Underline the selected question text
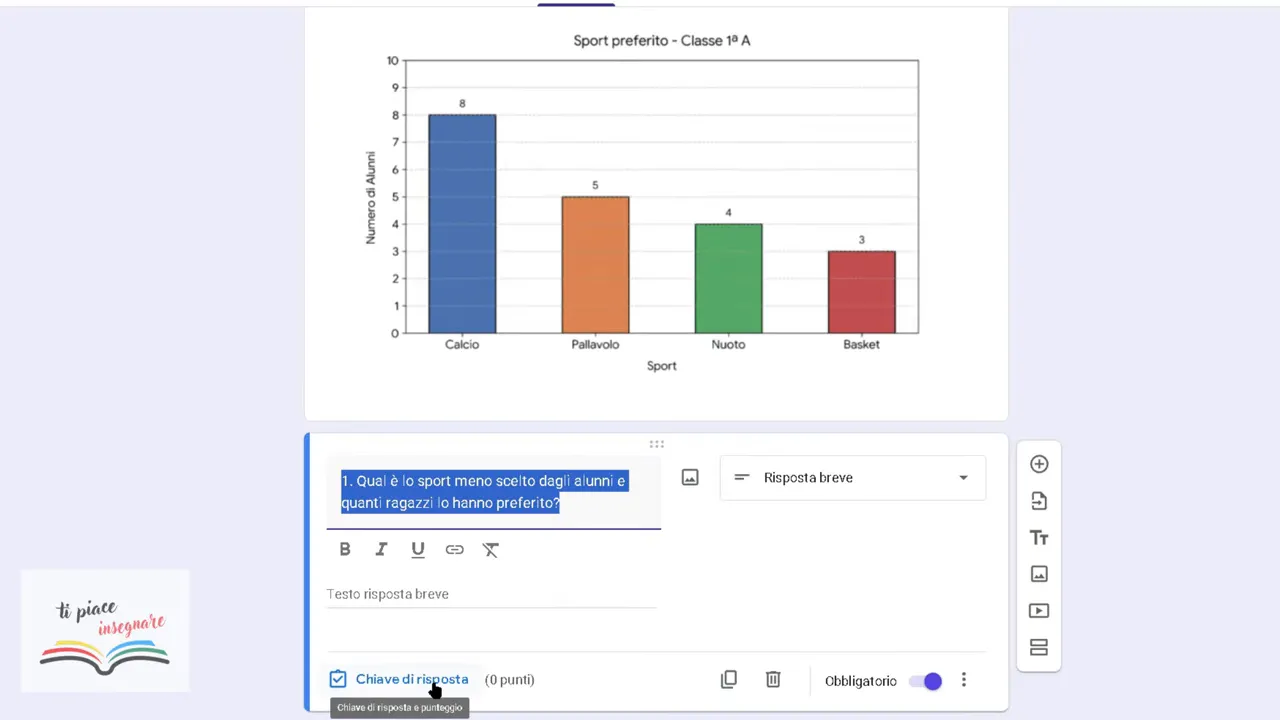 pyautogui.click(x=418, y=549)
